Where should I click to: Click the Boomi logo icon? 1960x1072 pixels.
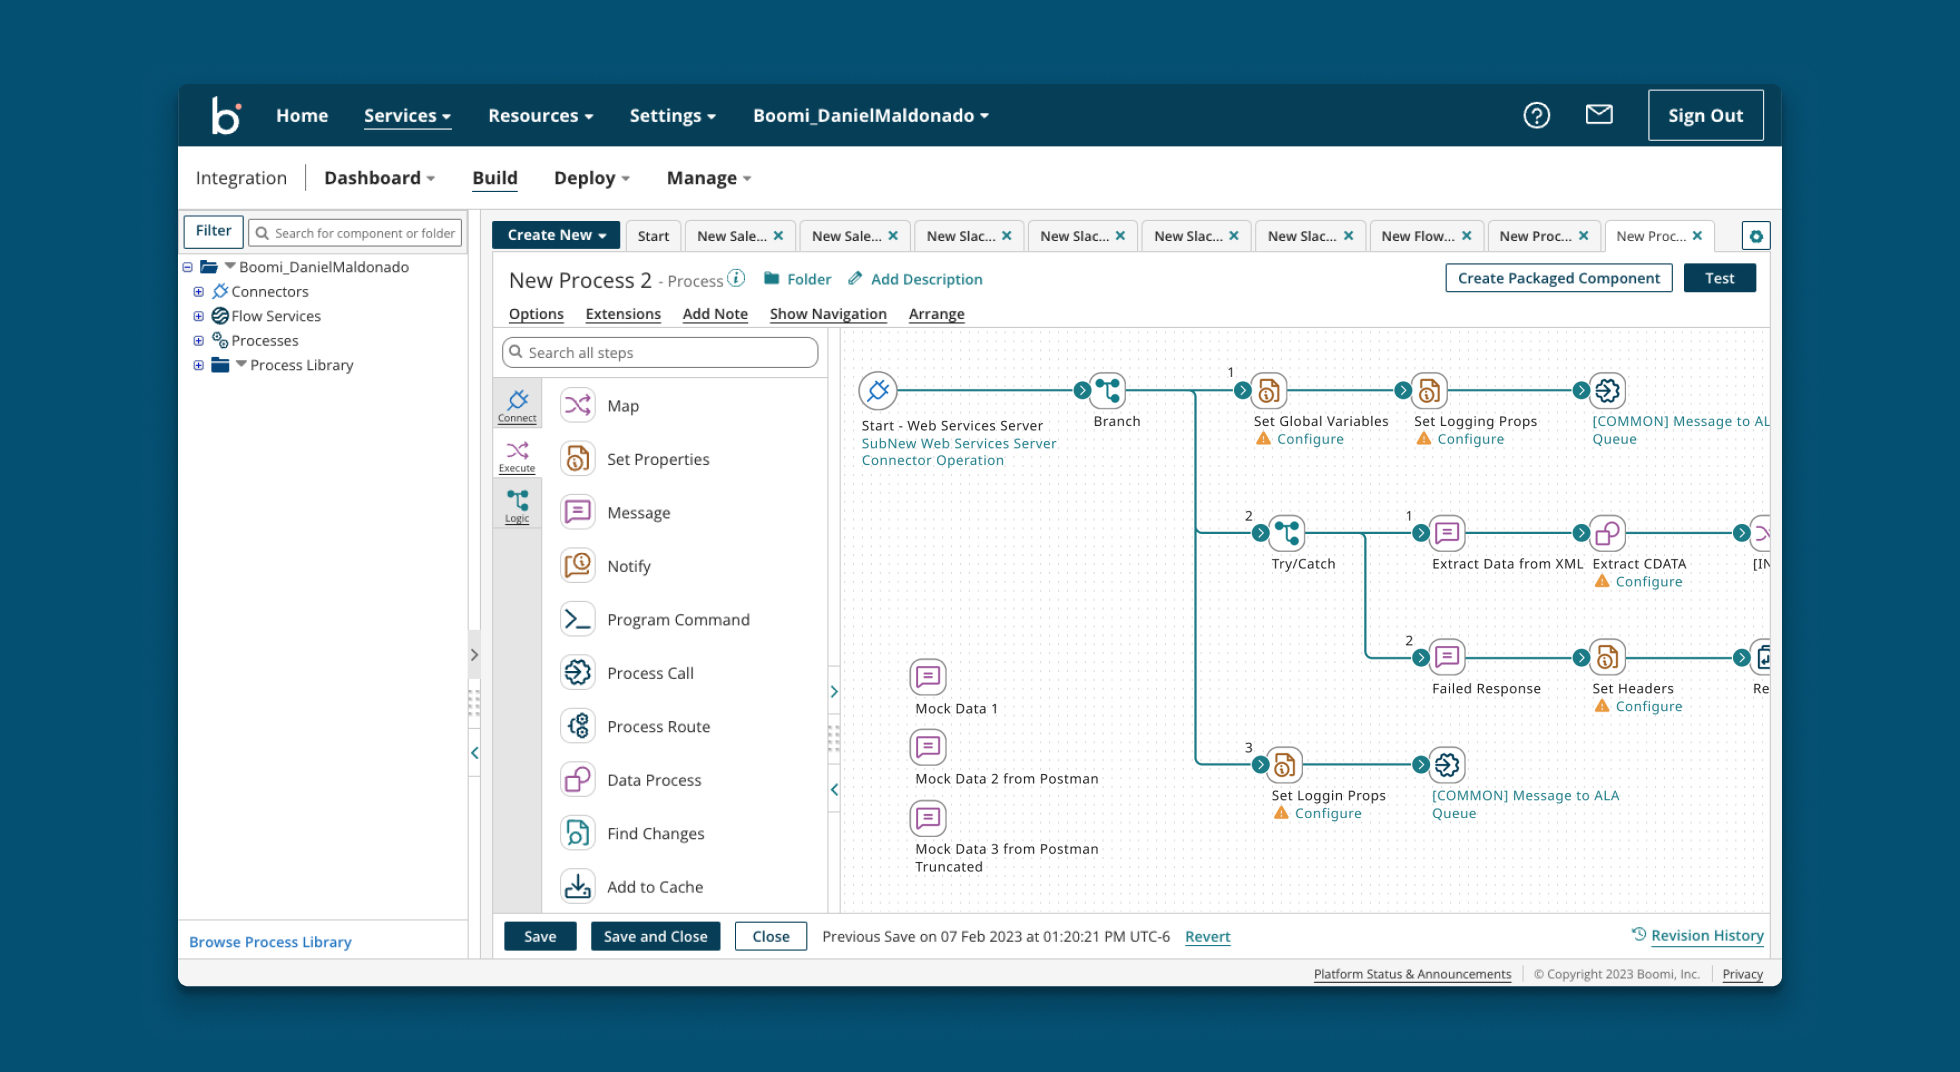[x=225, y=115]
